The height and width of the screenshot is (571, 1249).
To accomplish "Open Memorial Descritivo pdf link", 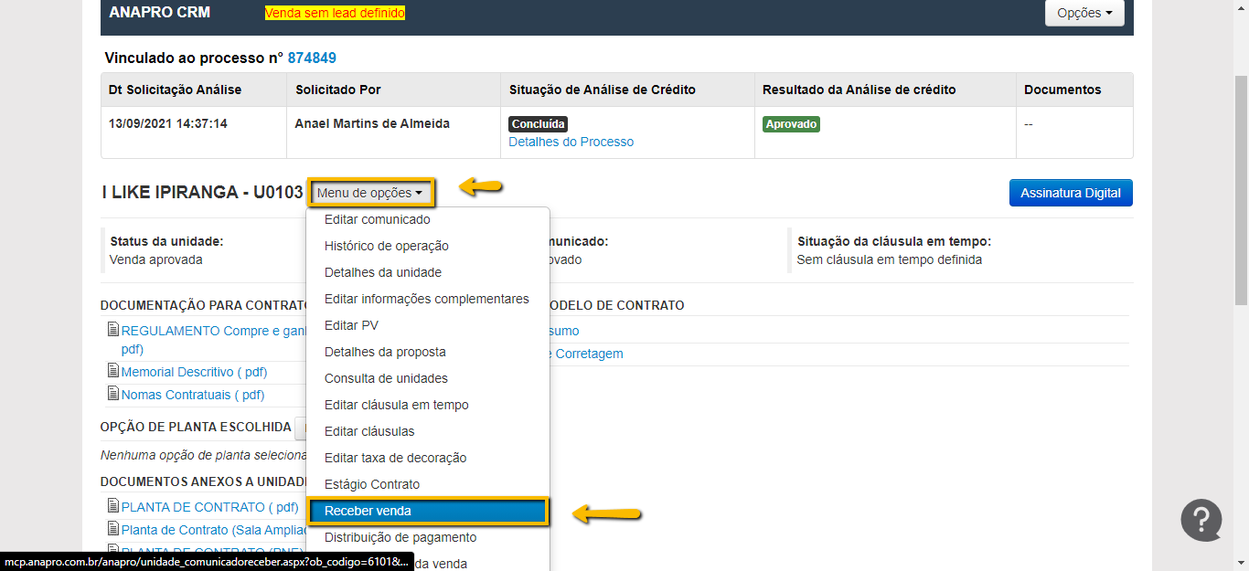I will coord(192,372).
